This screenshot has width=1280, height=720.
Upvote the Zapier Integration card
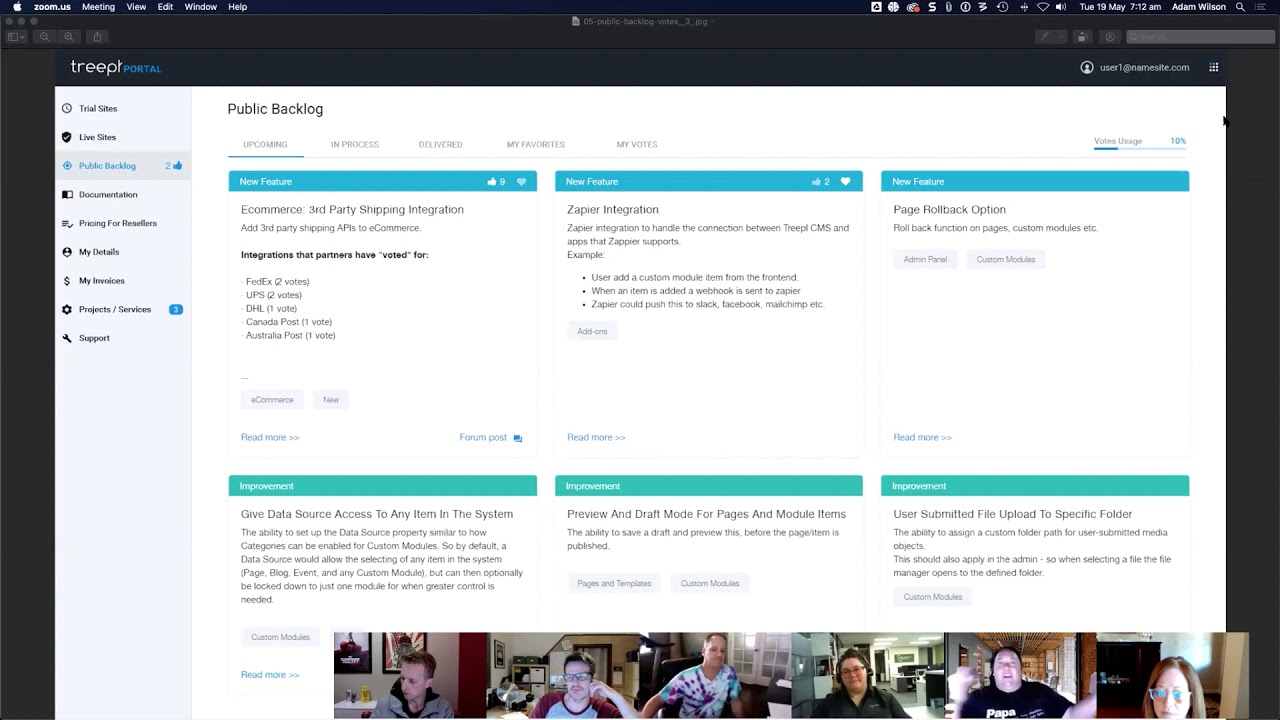(817, 182)
